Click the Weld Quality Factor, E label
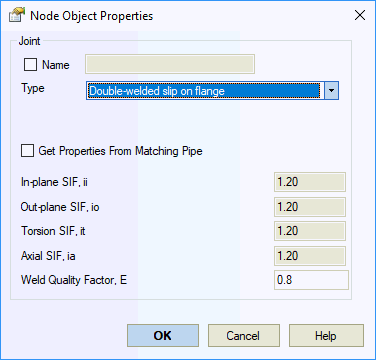This screenshot has height=360, width=376. coord(74,280)
